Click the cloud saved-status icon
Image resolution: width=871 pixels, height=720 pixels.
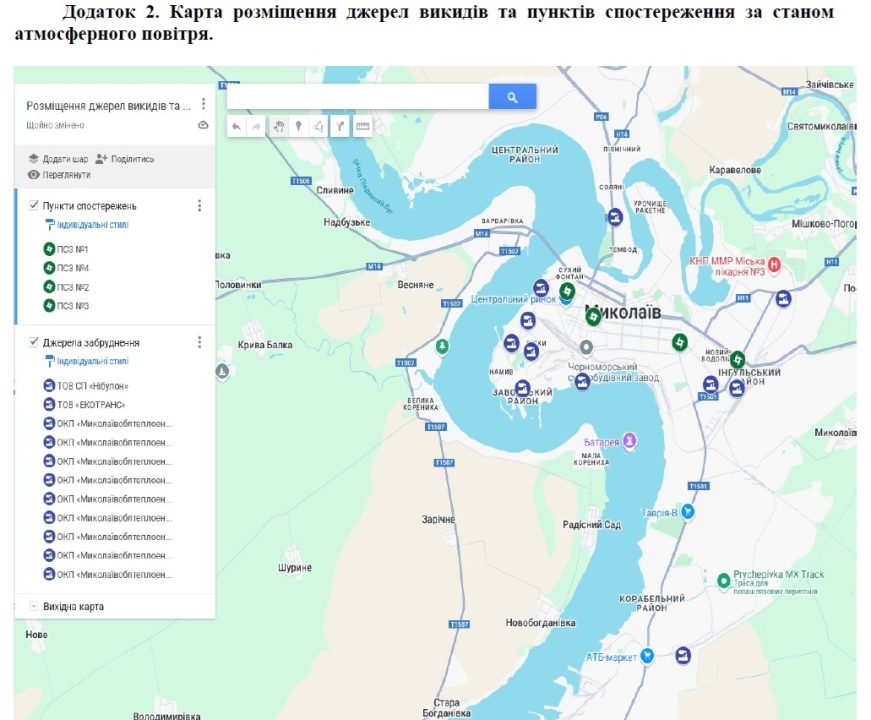[x=203, y=125]
